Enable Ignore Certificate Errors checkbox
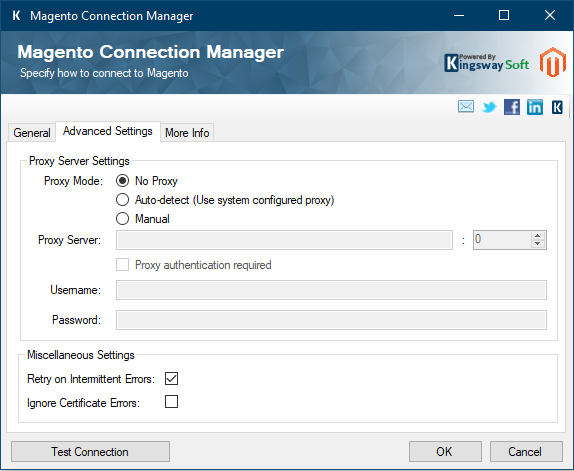 tap(171, 401)
